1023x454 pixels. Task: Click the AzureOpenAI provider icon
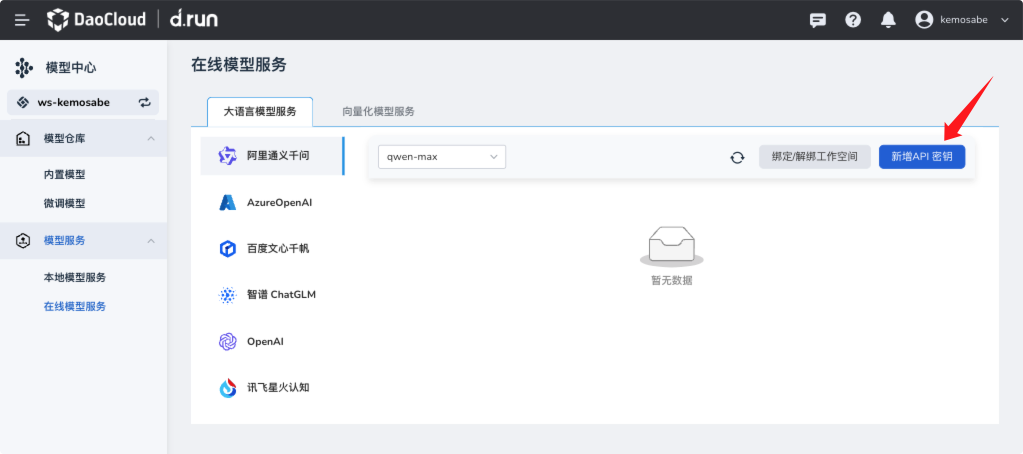tap(228, 202)
